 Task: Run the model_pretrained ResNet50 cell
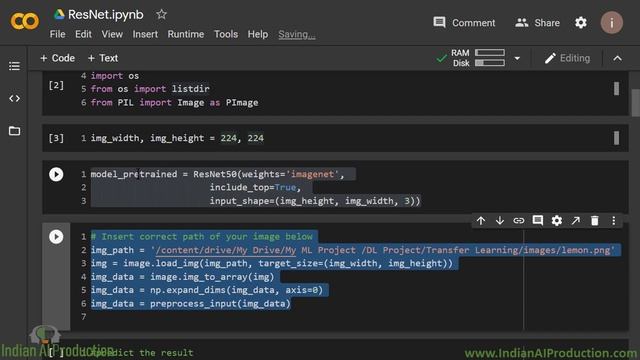(56, 174)
